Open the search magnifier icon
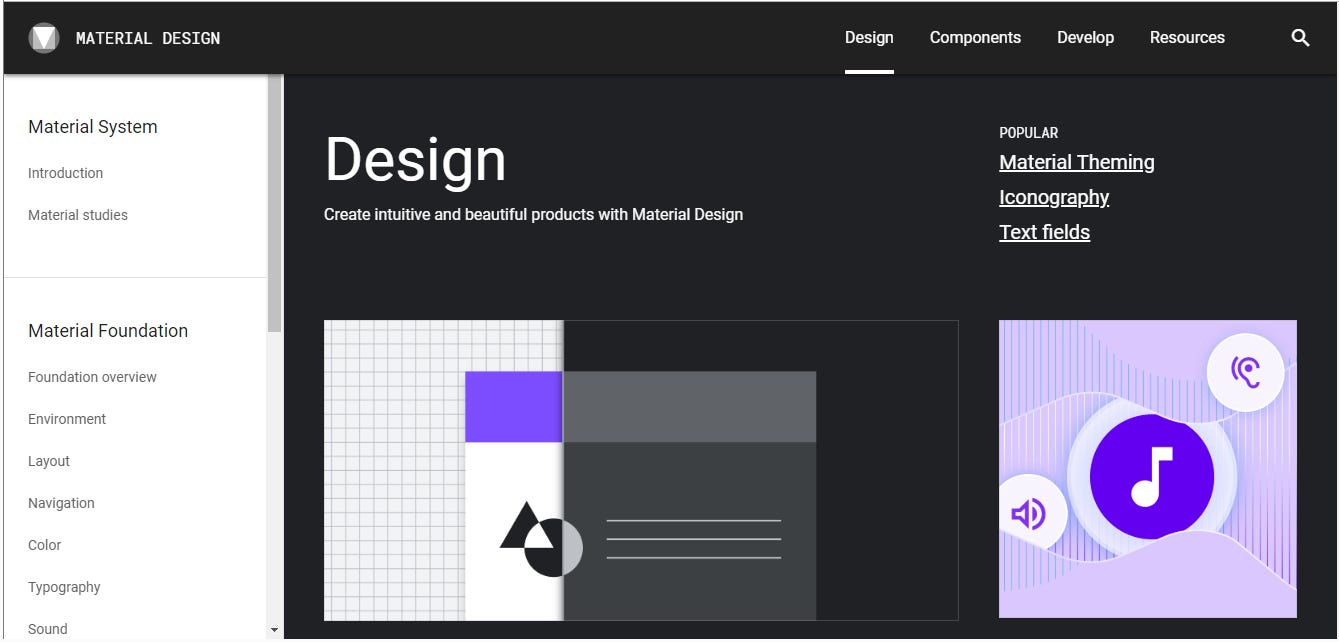Image resolution: width=1339 pixels, height=642 pixels. (1300, 38)
